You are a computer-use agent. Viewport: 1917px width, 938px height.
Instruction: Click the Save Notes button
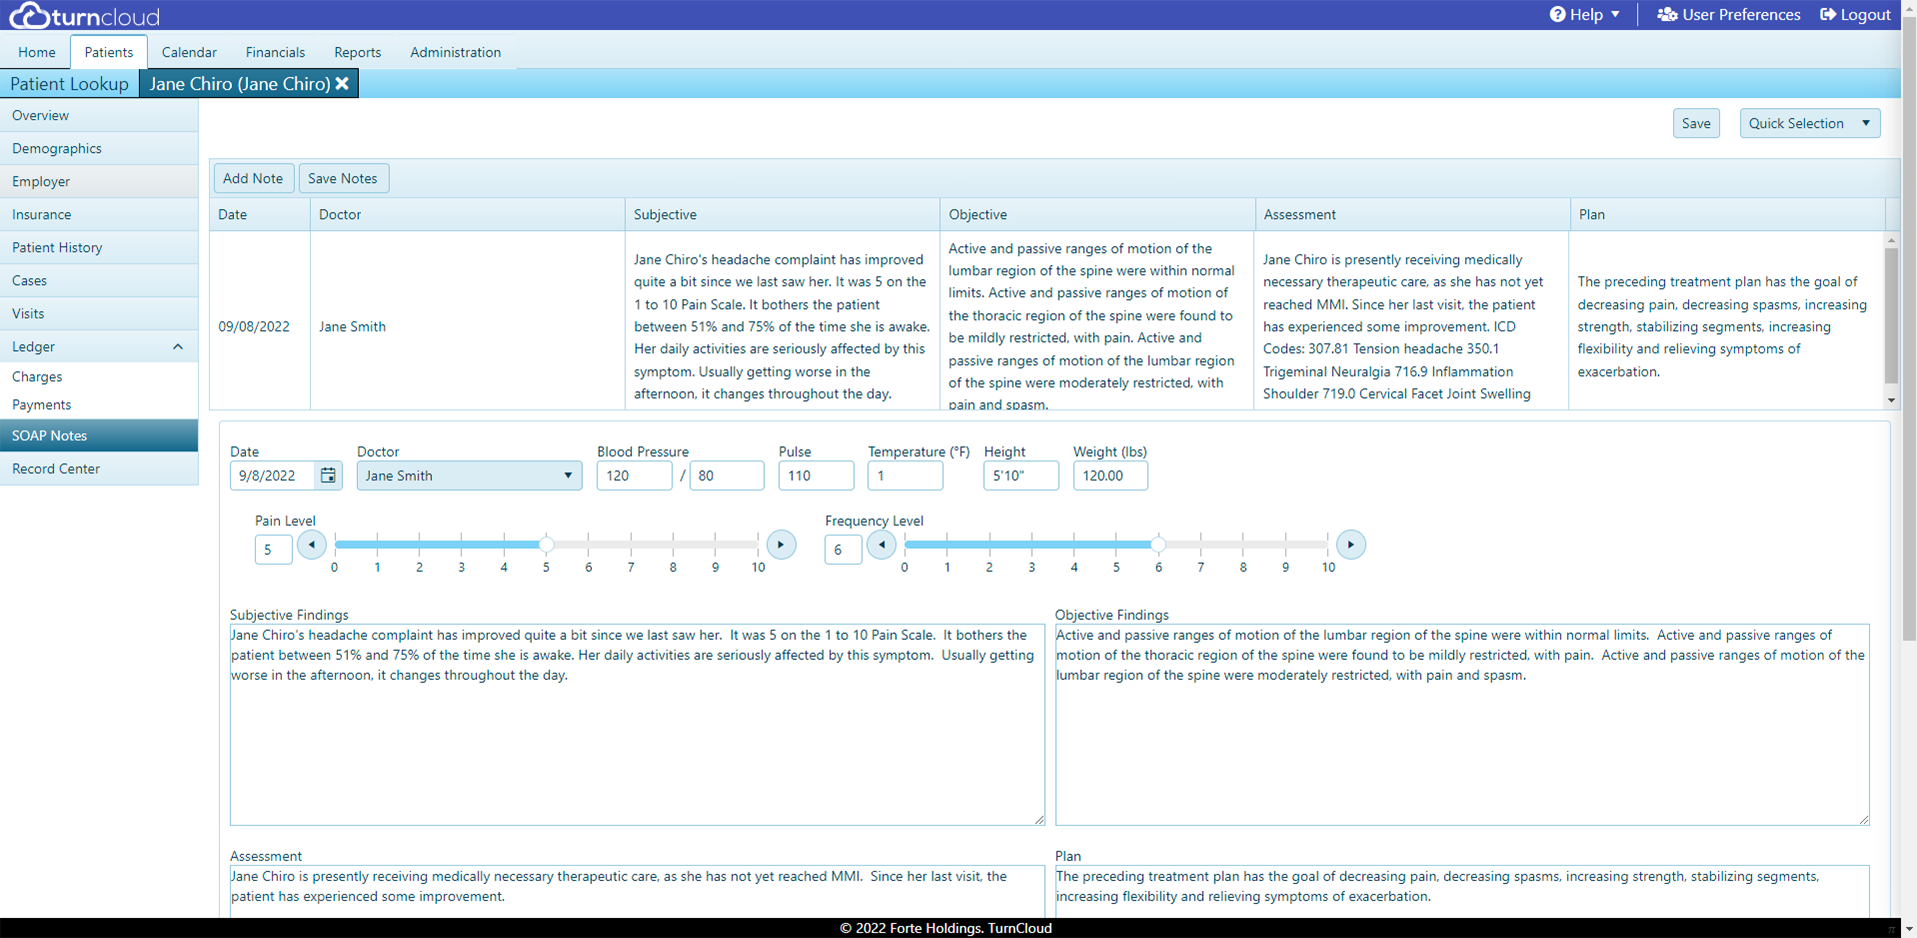coord(342,178)
